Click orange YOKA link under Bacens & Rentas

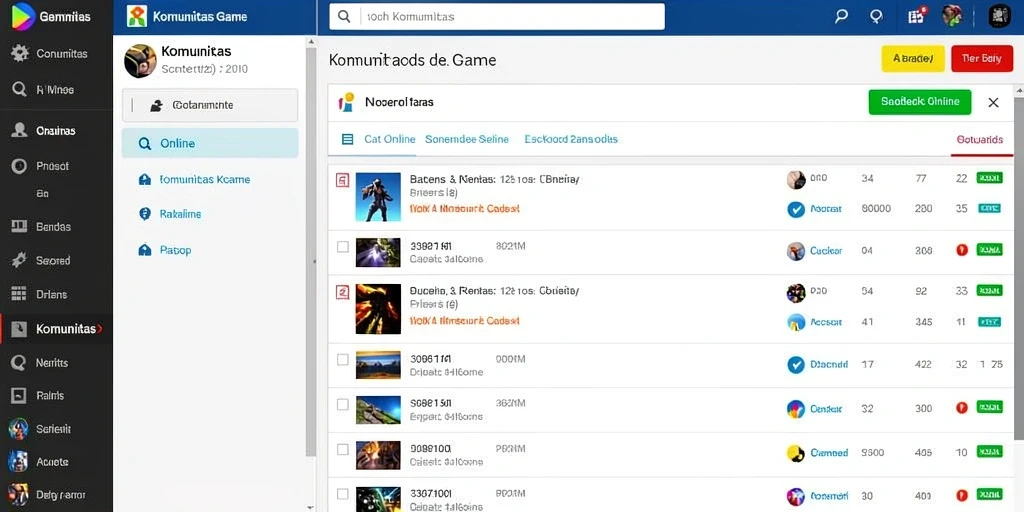(464, 208)
